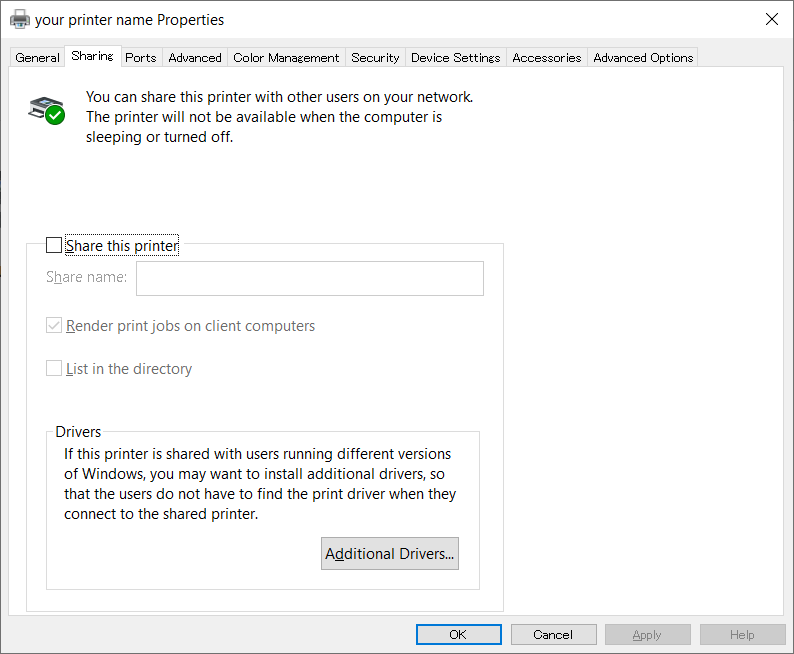
Task: Click the Sharing tab
Action: [x=92, y=56]
